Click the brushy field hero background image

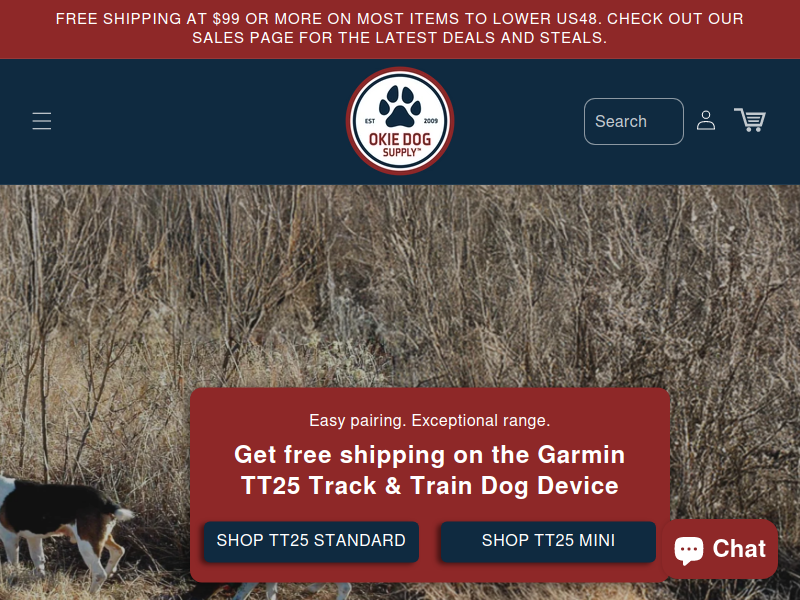400,286
